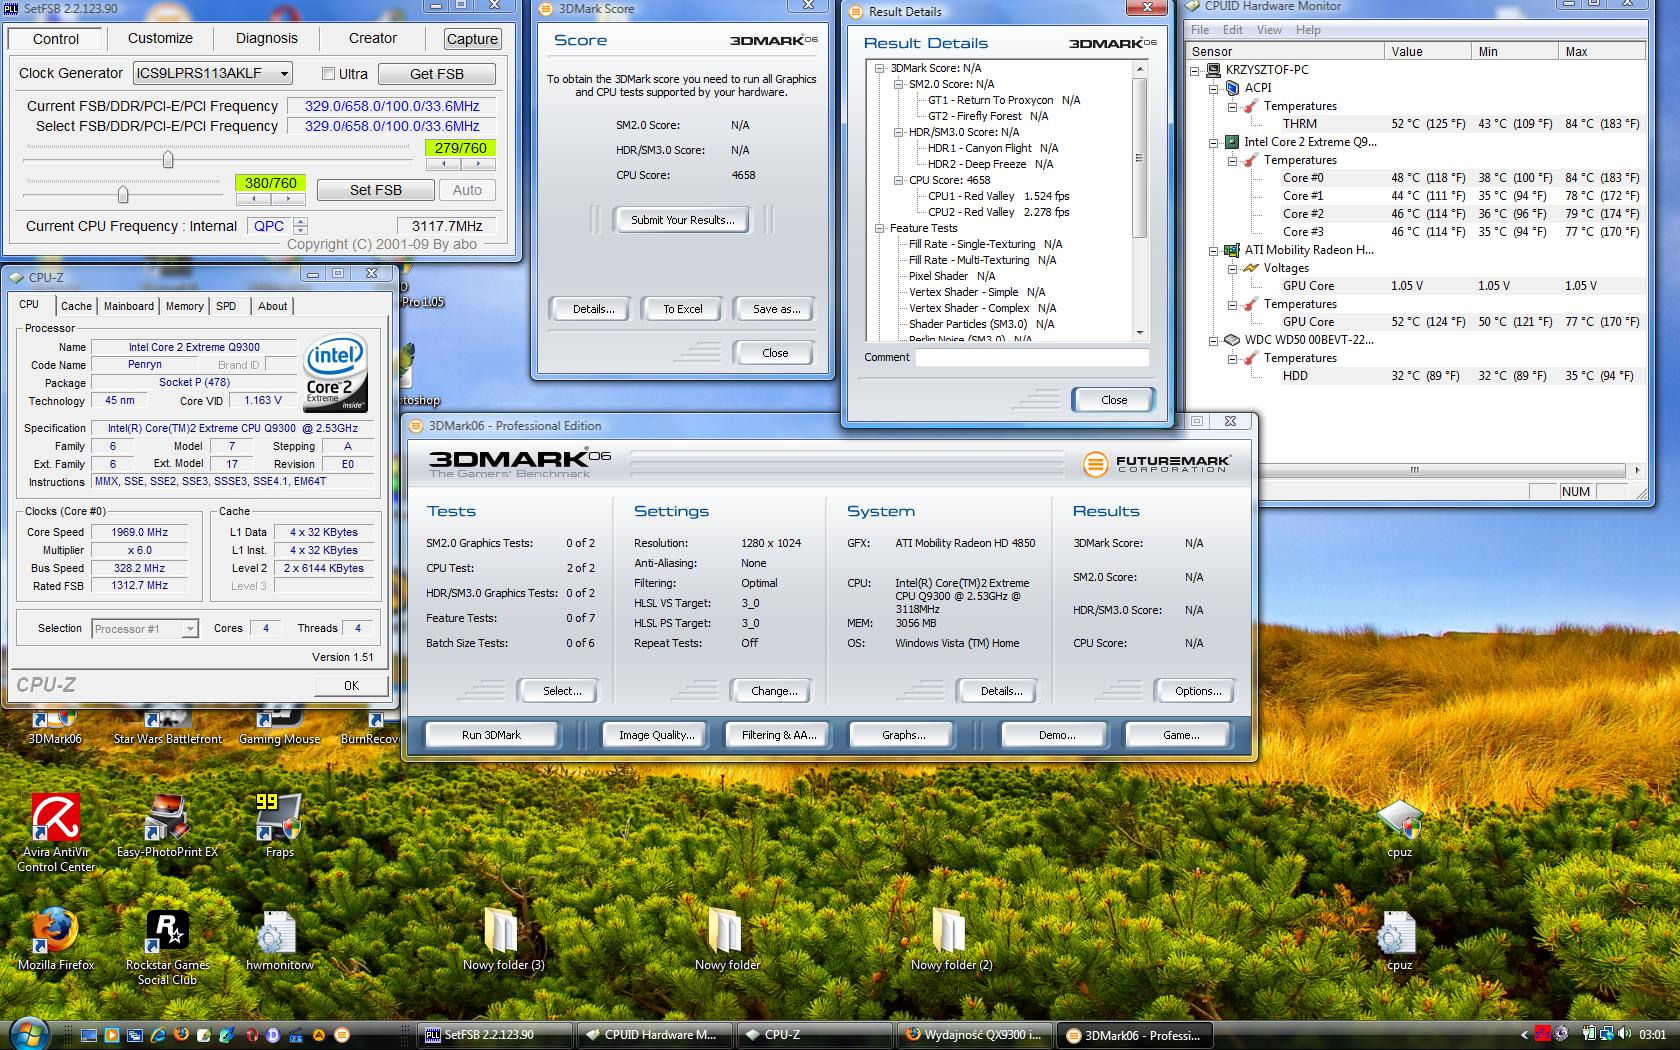Click Result Details tree vertical scrollbar

click(1139, 200)
